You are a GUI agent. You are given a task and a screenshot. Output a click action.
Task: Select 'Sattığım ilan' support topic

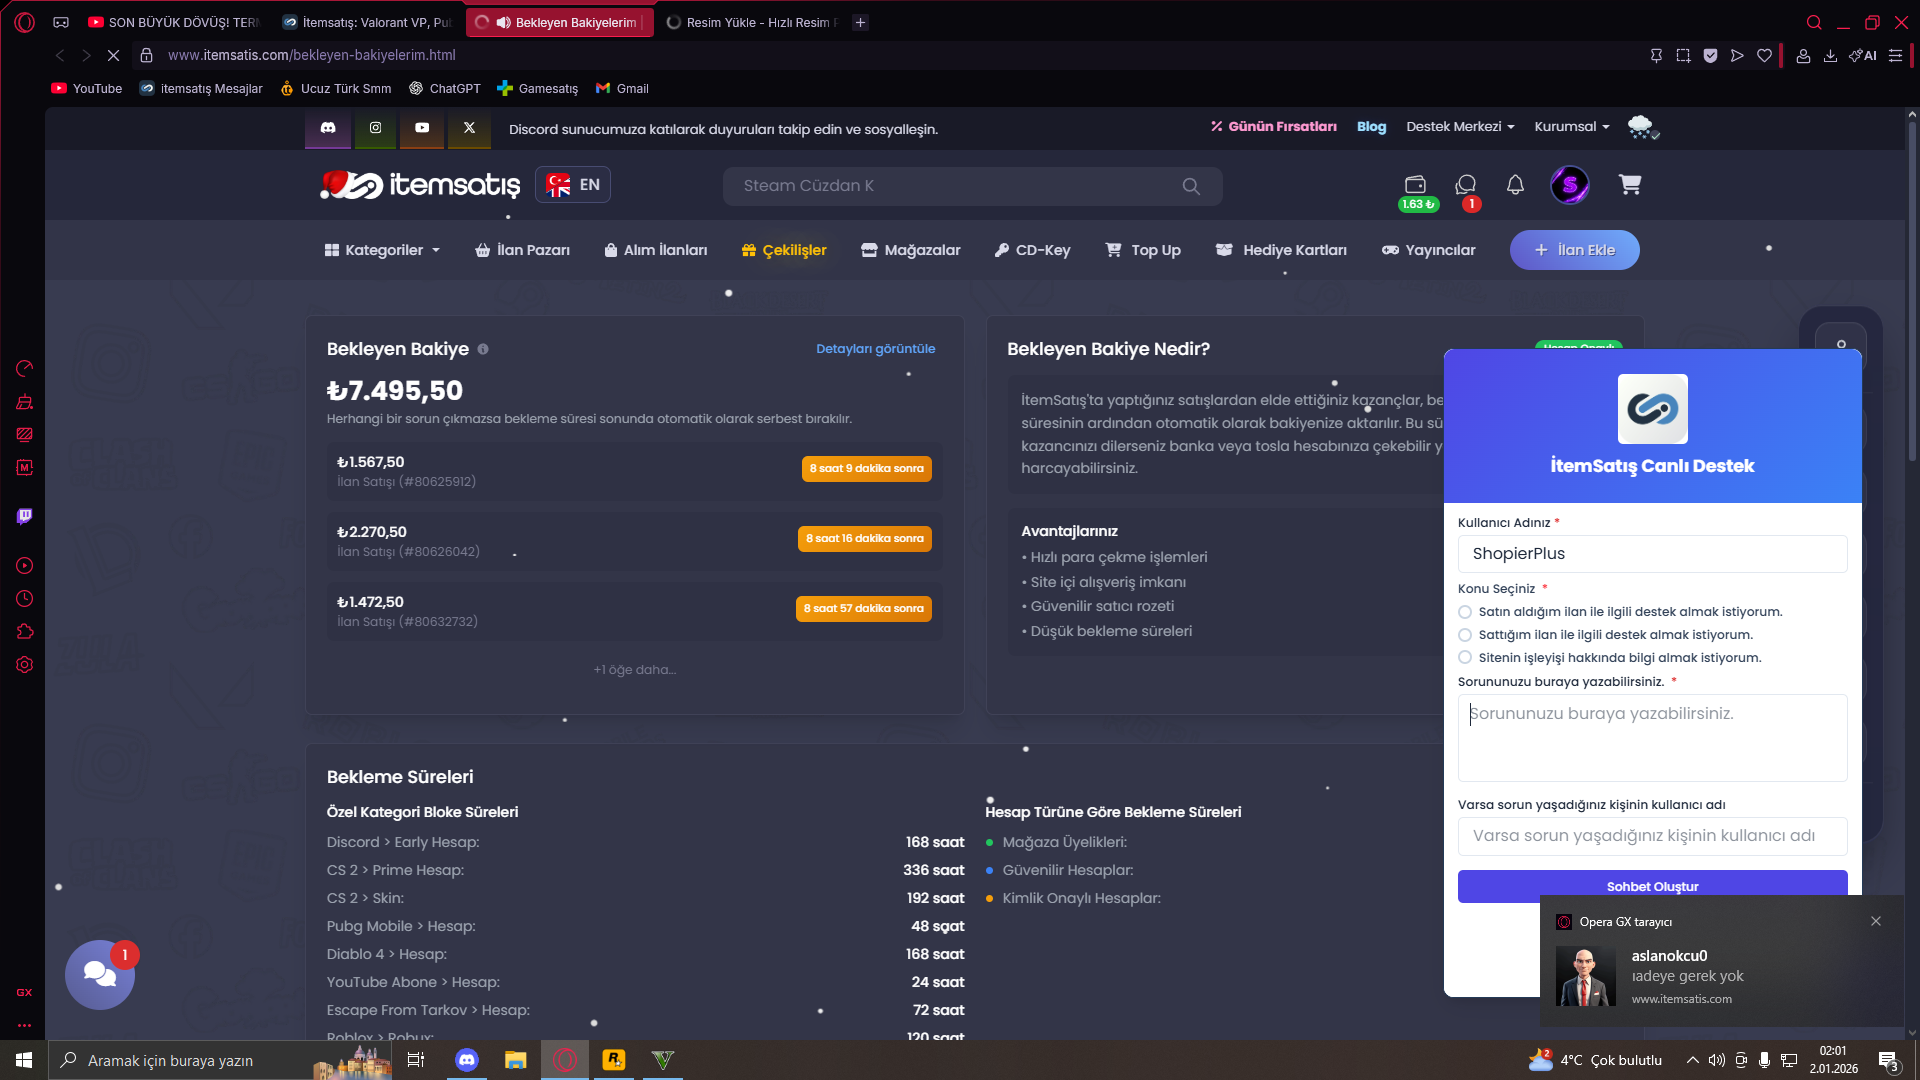(1465, 635)
